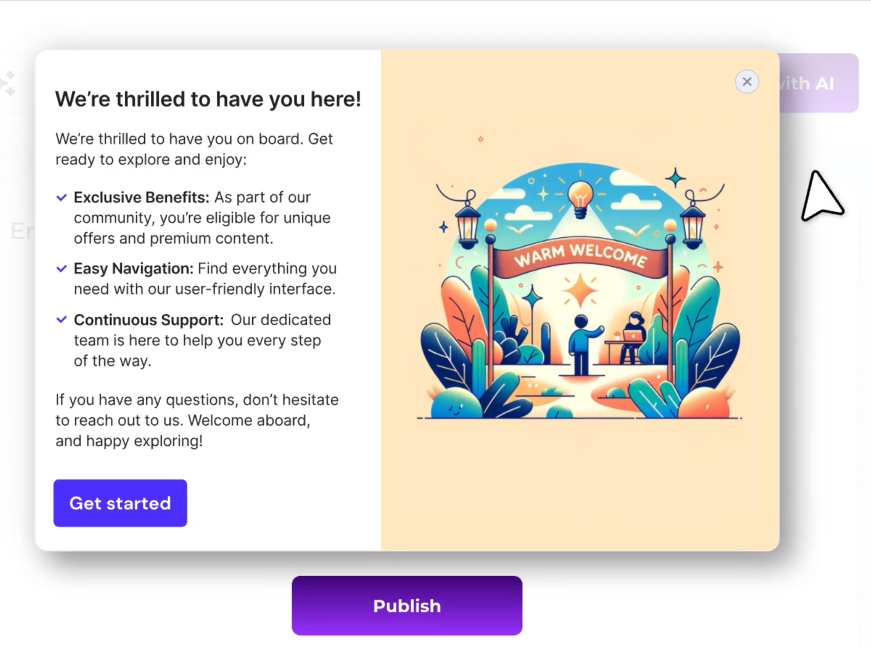Click the sparkle AI icon top left
The image size is (871, 647).
point(10,83)
